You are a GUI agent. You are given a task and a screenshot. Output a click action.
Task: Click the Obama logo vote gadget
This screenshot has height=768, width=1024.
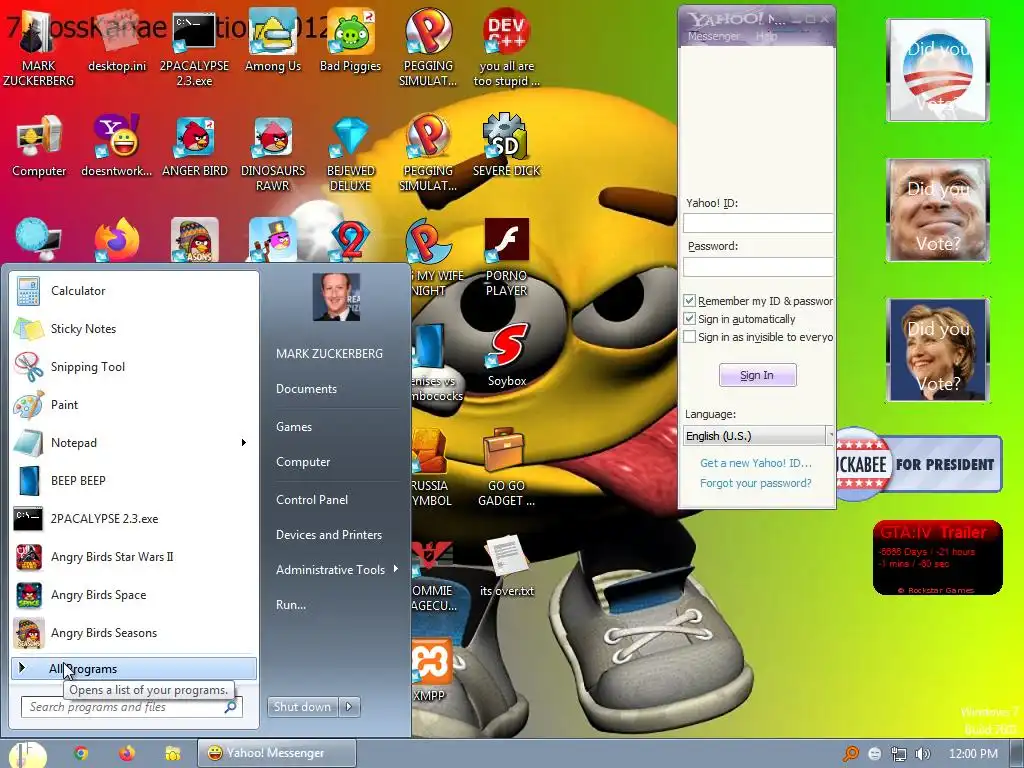coord(938,70)
